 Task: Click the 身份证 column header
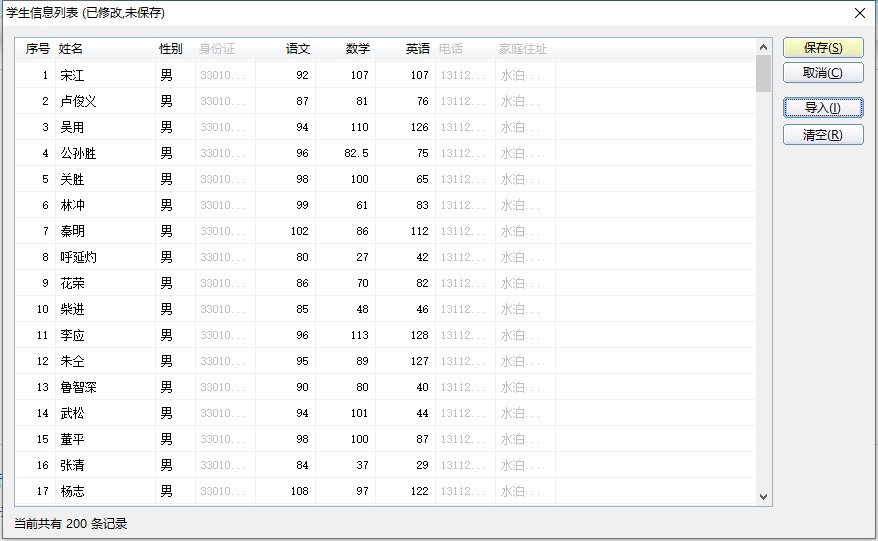pyautogui.click(x=217, y=49)
